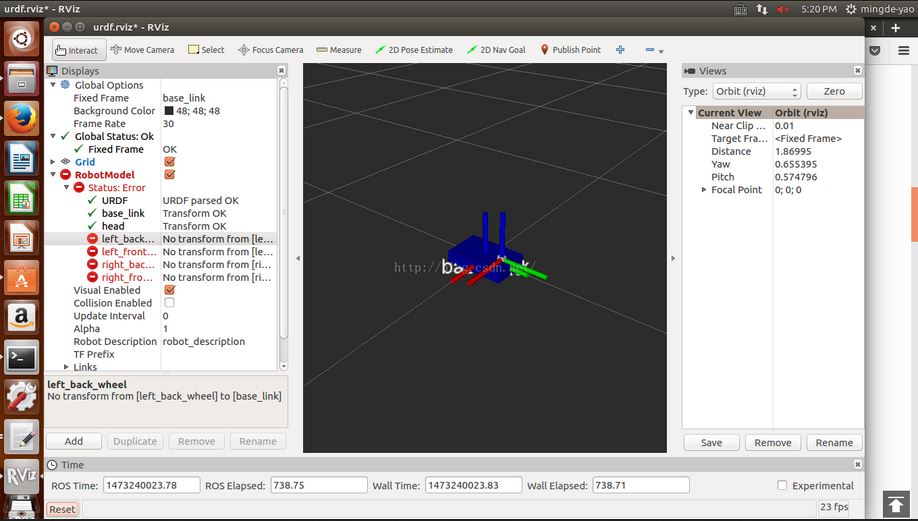The width and height of the screenshot is (918, 521).
Task: Toggle the Grid display checkbox
Action: [170, 162]
